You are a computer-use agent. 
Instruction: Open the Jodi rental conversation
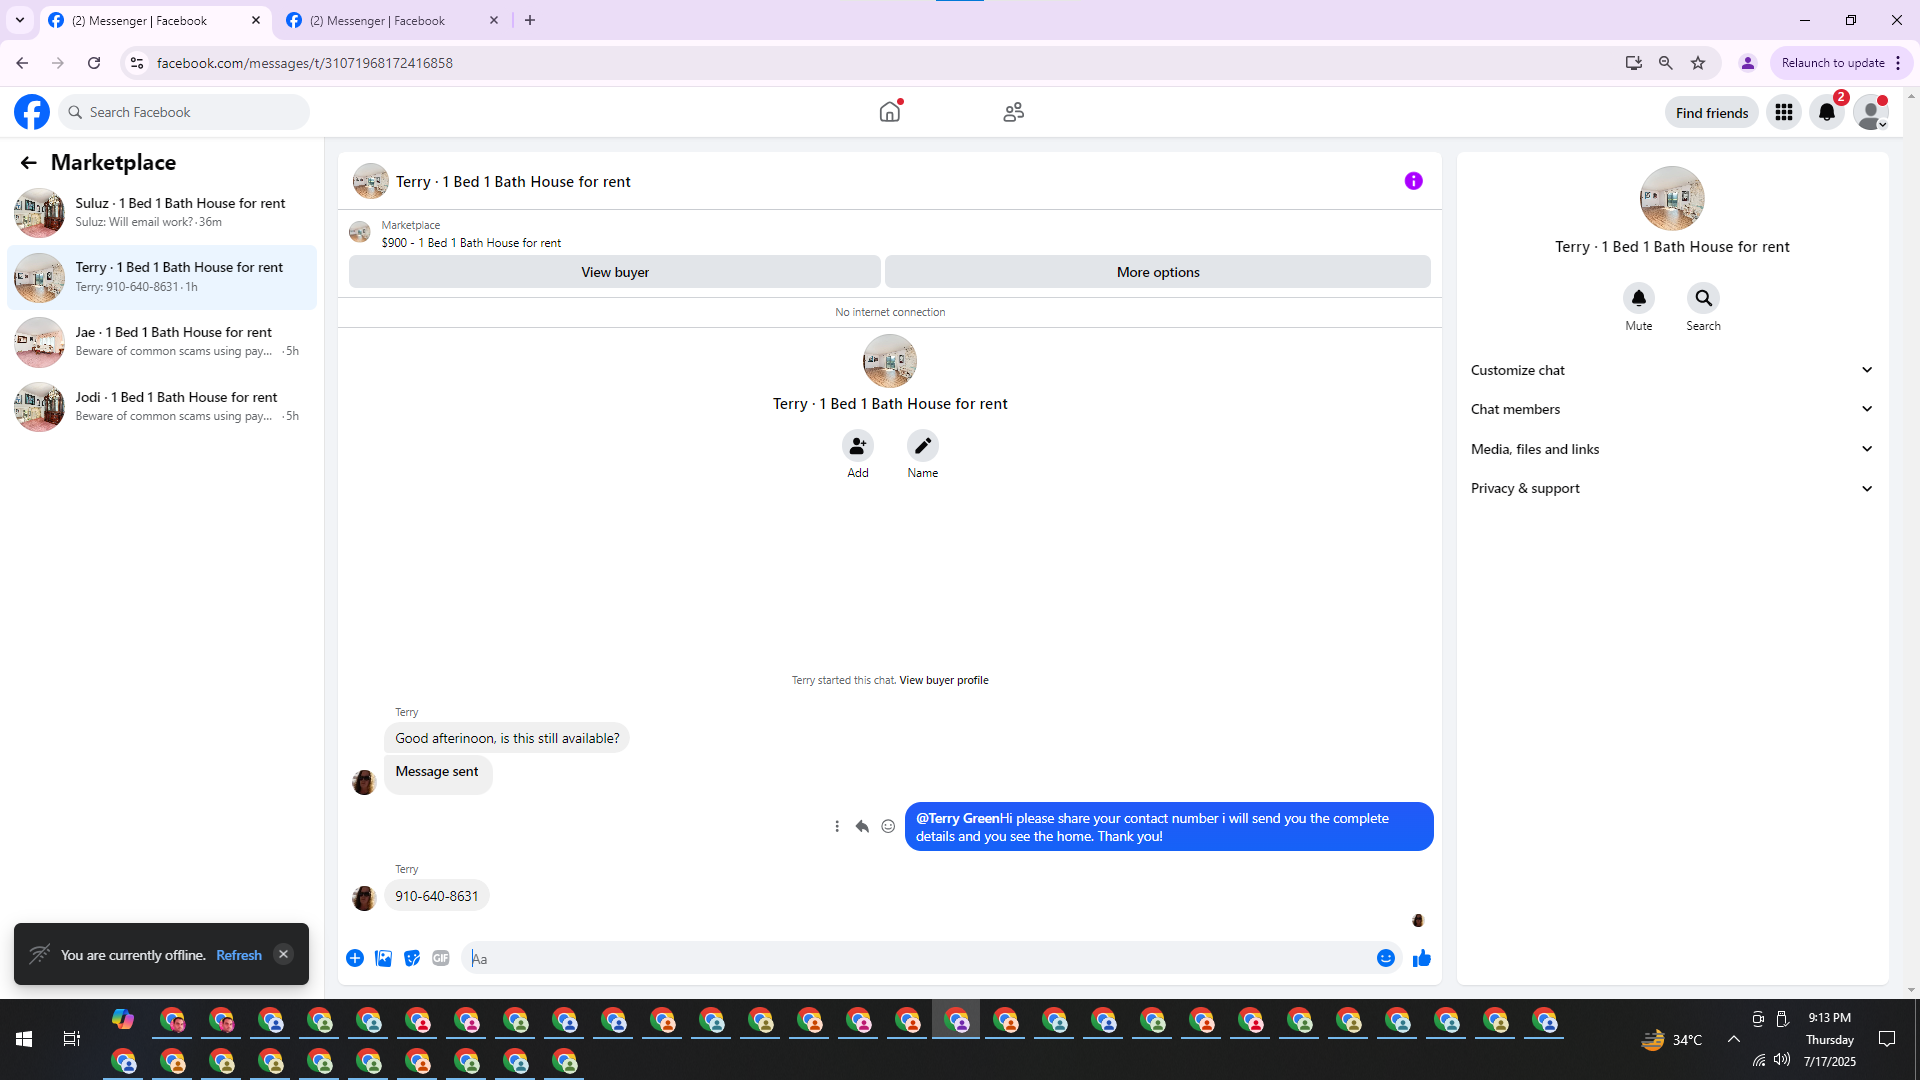point(162,407)
